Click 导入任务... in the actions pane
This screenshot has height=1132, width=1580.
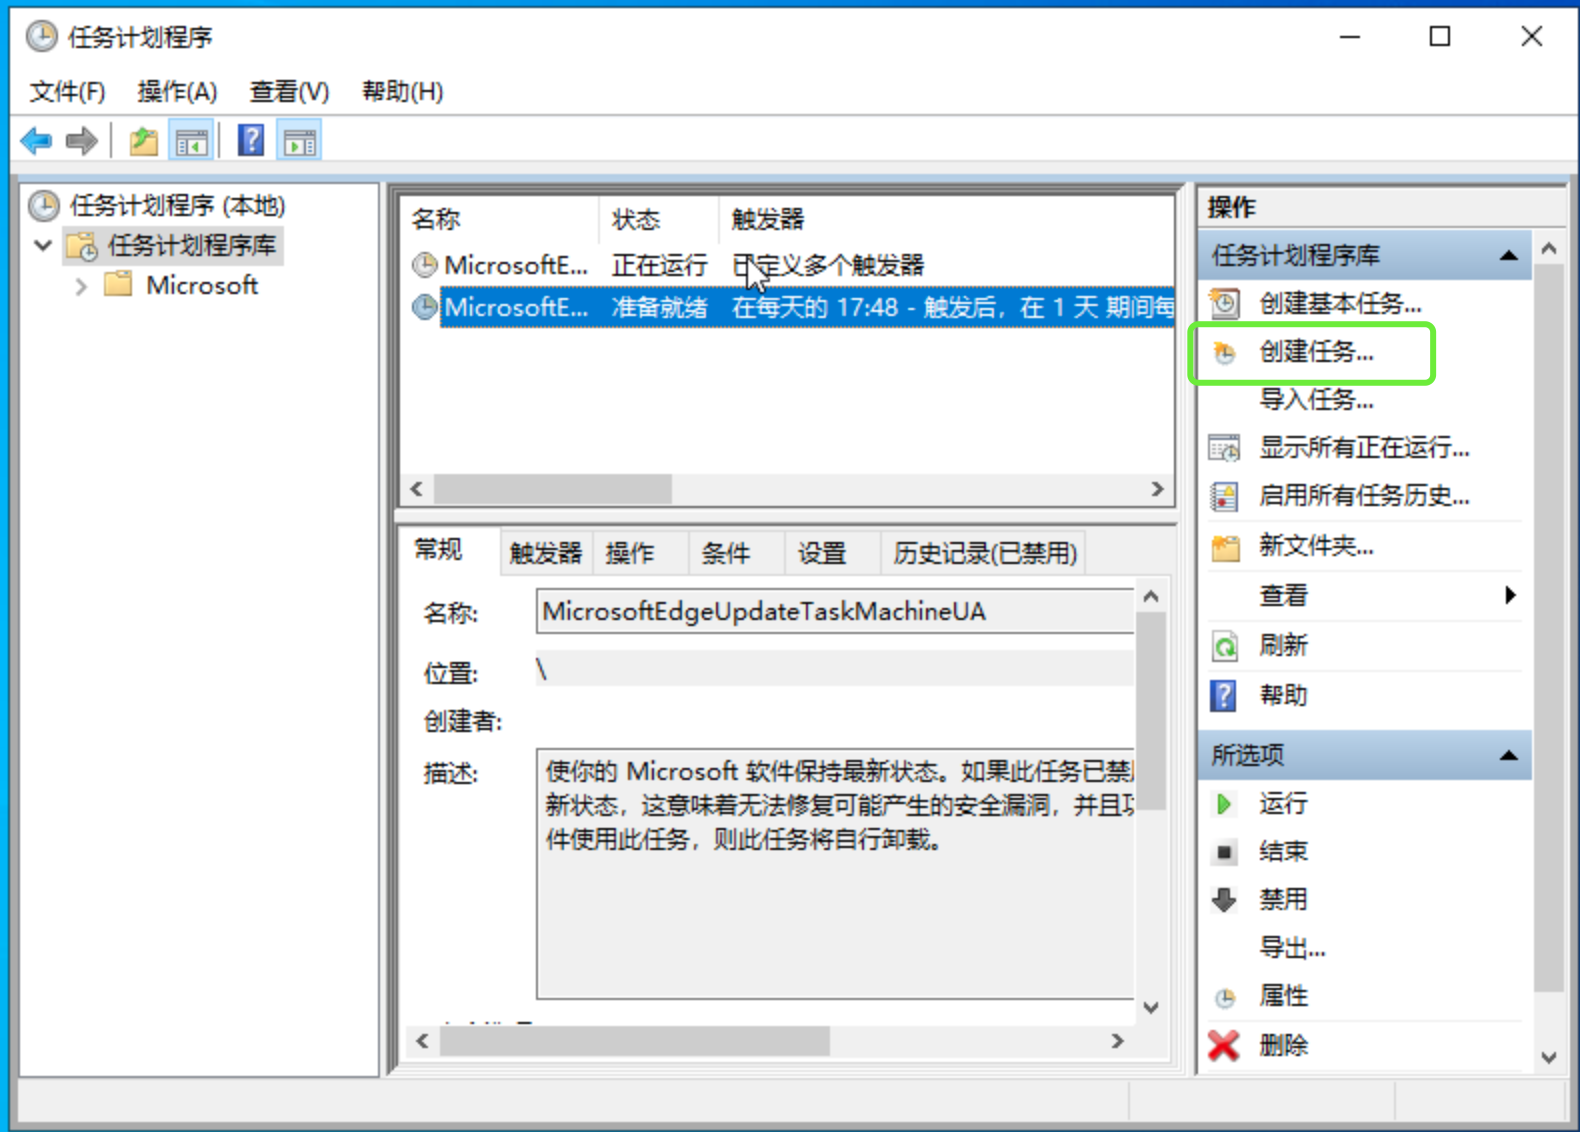1316,400
